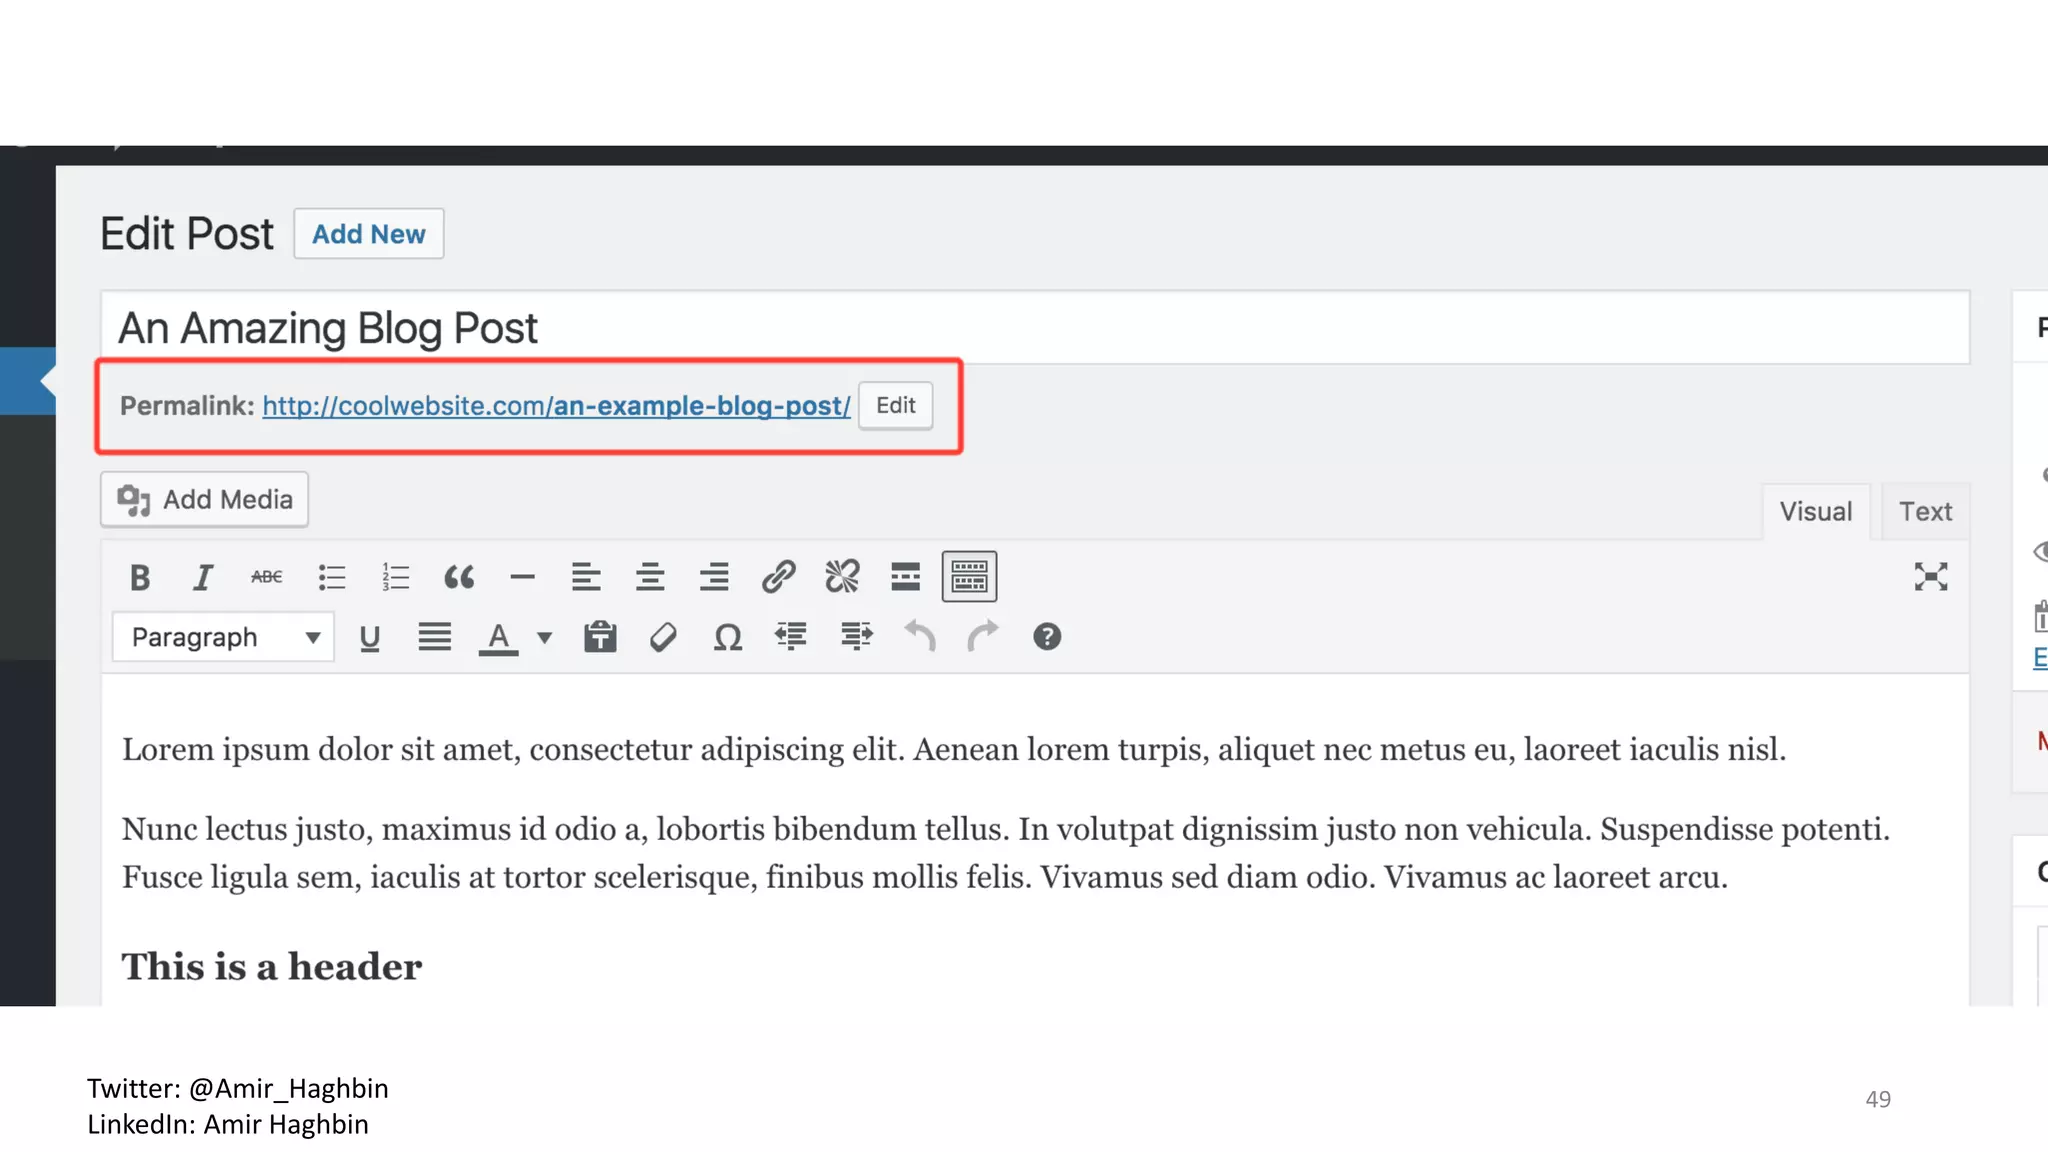Toggle the toolbar kitchen sink button
This screenshot has width=2048, height=1152.
pos(969,577)
